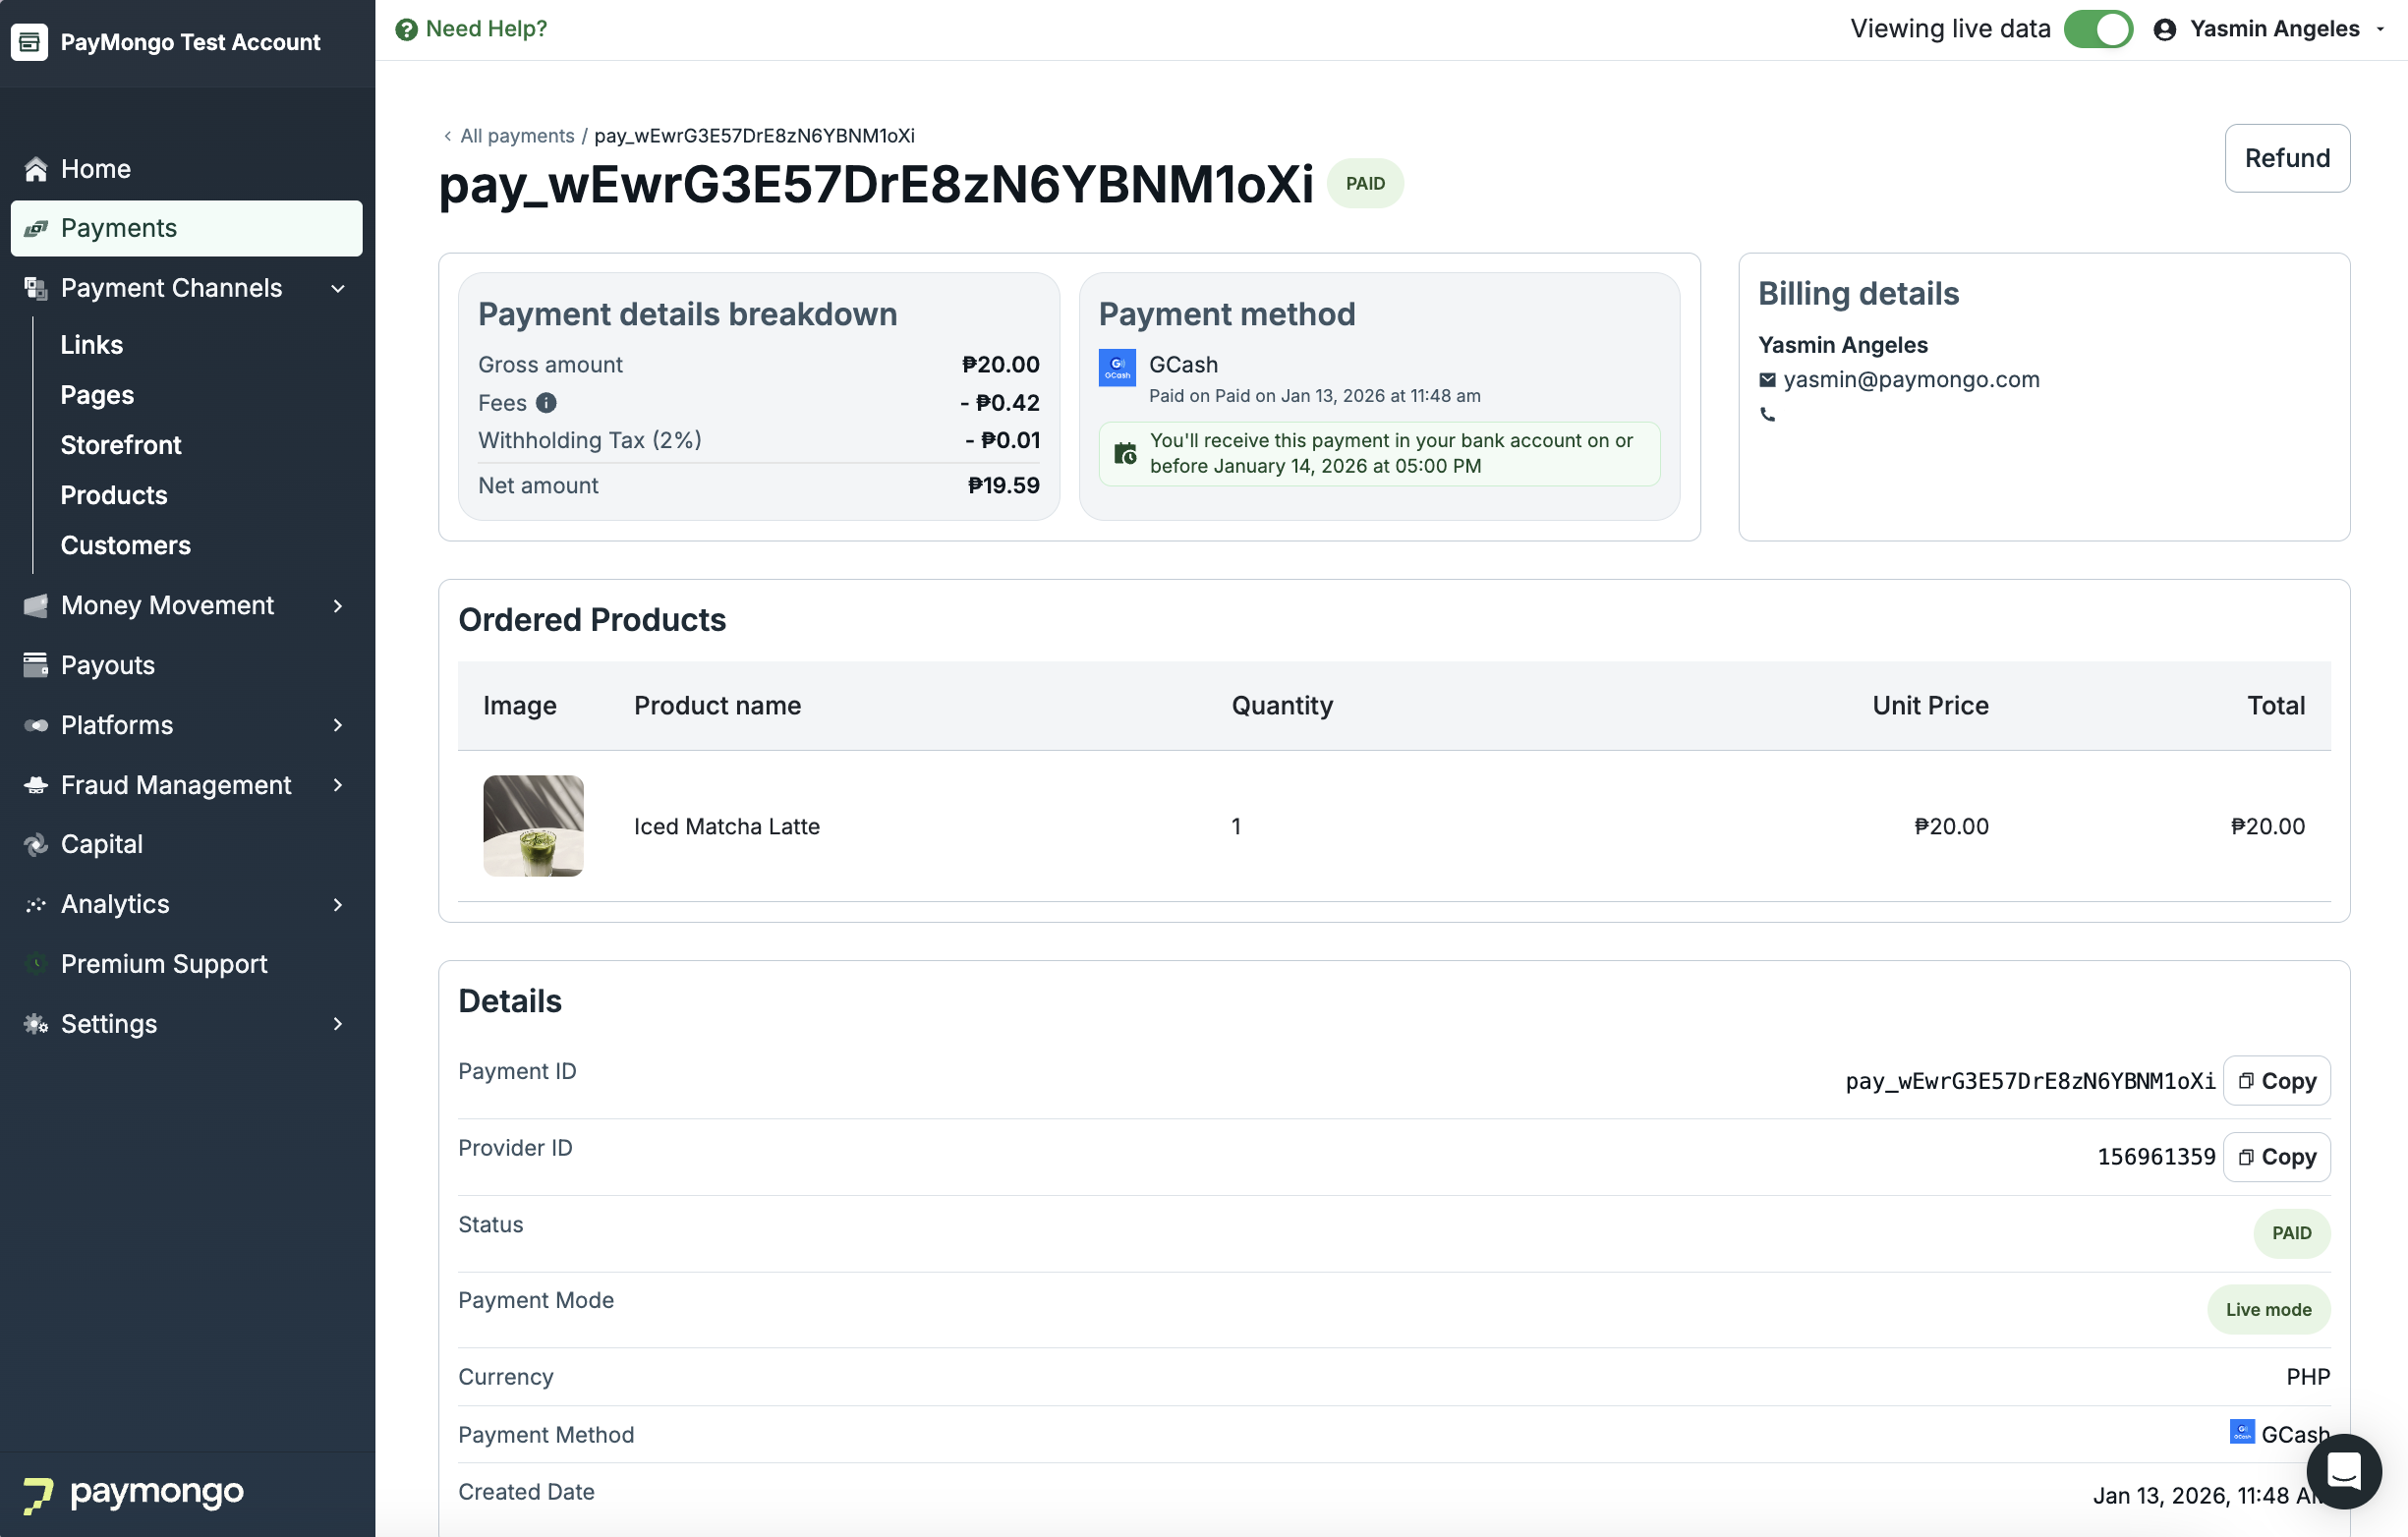Click the email envelope icon in Billing details

pyautogui.click(x=1767, y=380)
